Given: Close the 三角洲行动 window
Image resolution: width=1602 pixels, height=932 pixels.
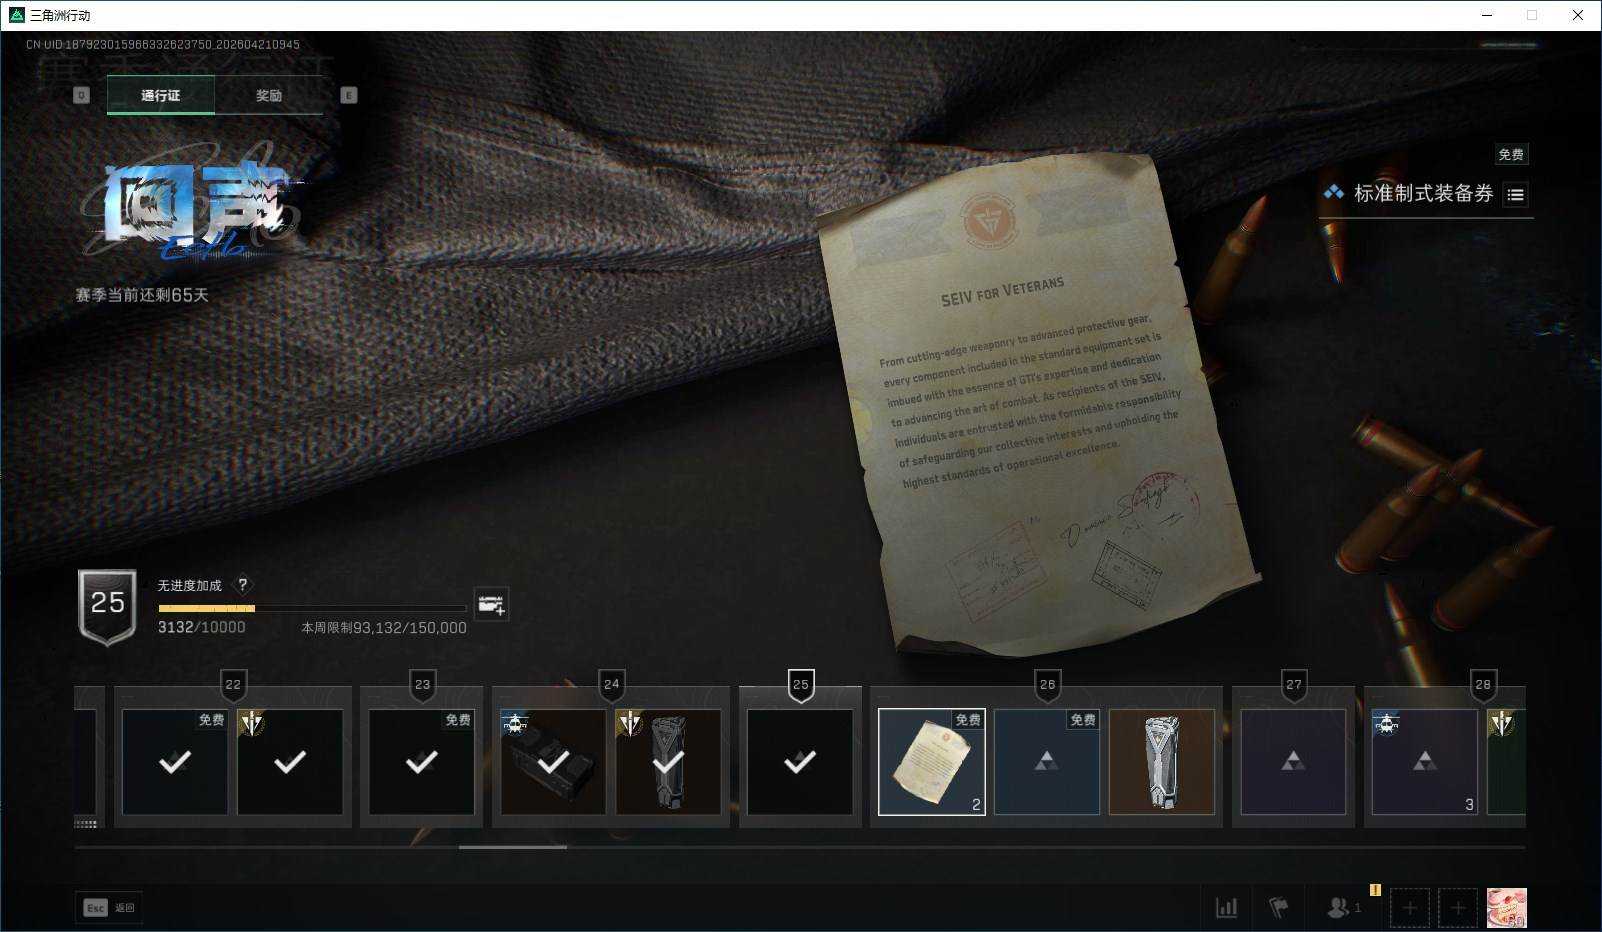Looking at the screenshot, I should (x=1578, y=15).
